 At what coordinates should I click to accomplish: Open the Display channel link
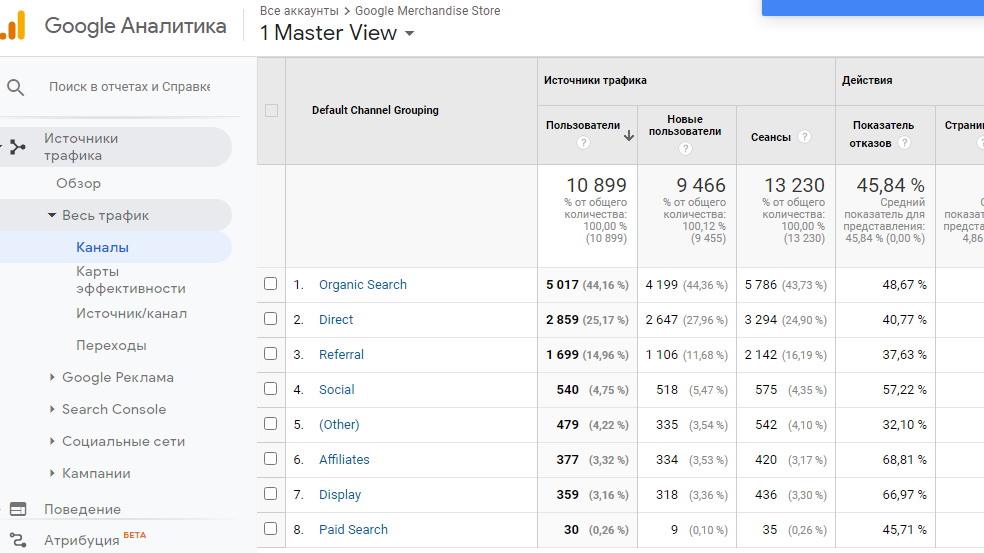pyautogui.click(x=340, y=495)
